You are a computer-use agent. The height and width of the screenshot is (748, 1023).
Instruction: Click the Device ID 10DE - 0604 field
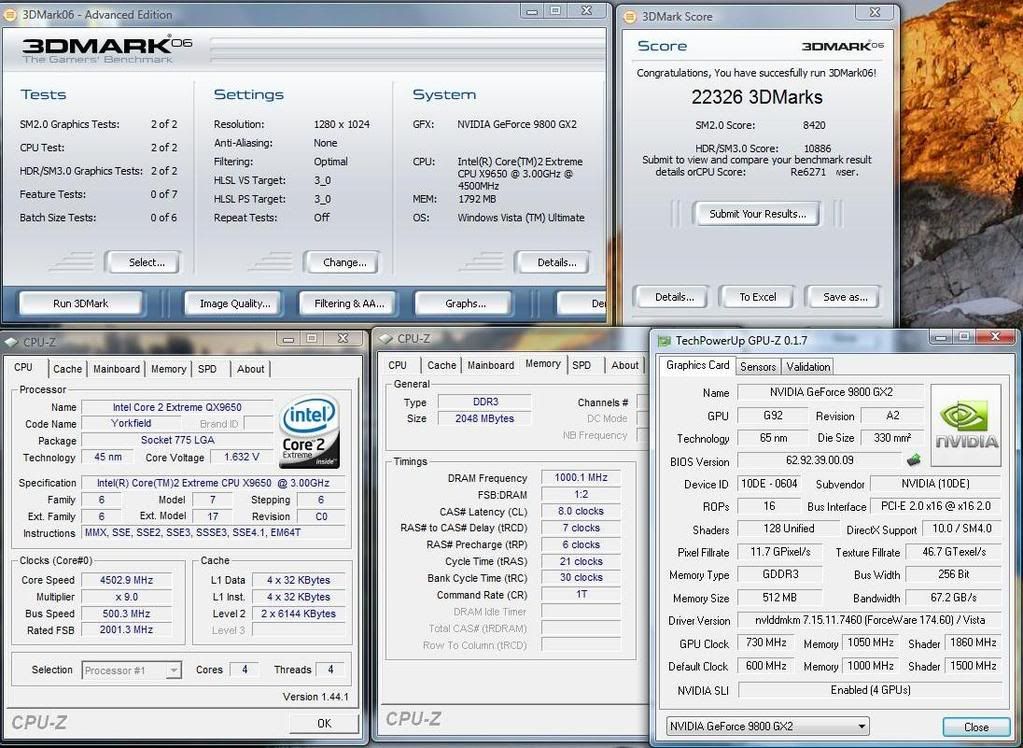(769, 484)
